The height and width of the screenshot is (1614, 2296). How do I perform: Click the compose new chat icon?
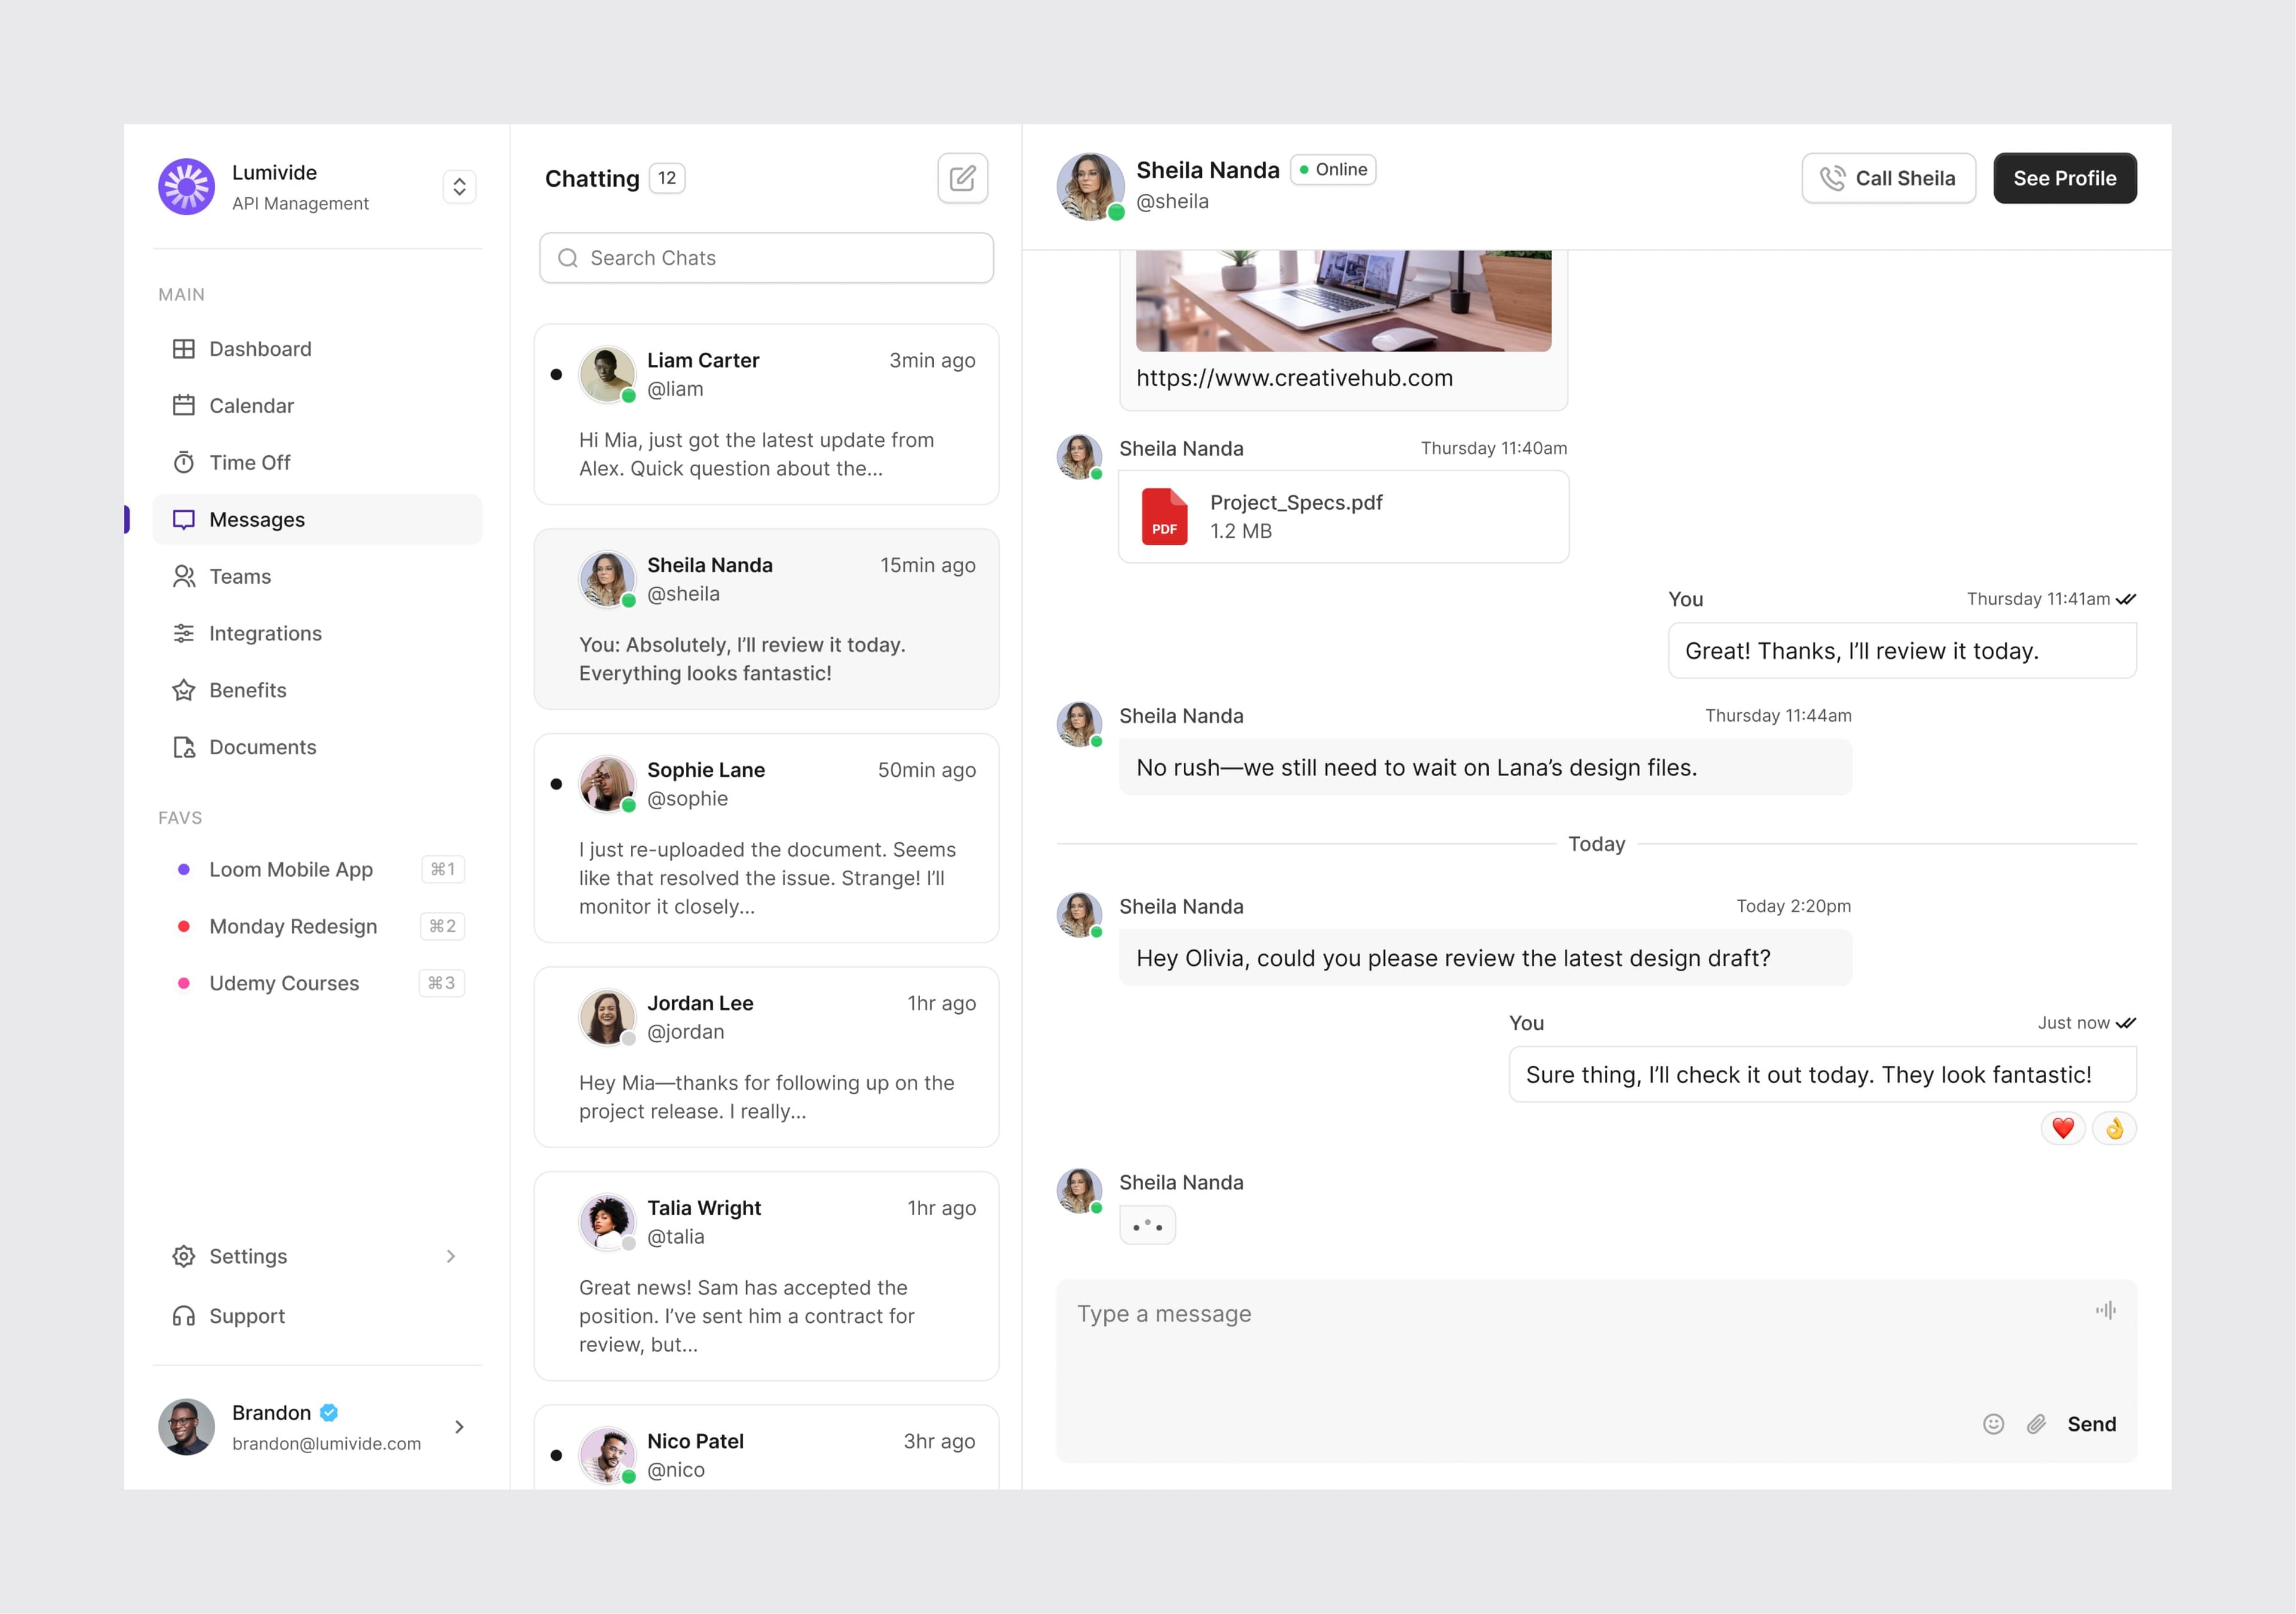(962, 178)
